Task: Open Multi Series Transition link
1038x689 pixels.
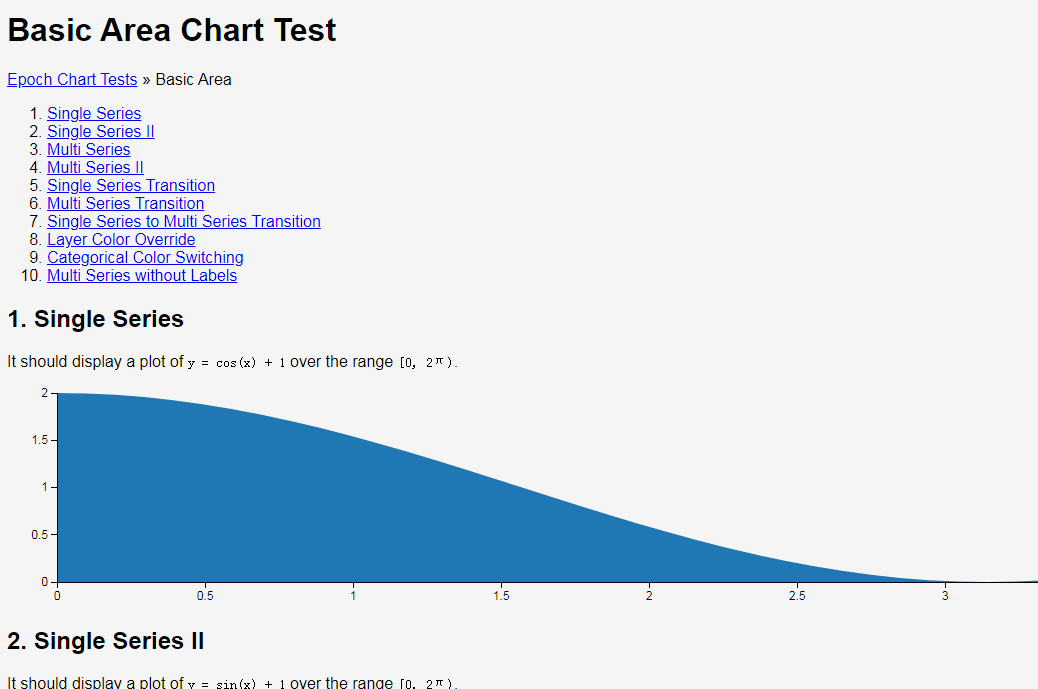Action: (x=126, y=203)
